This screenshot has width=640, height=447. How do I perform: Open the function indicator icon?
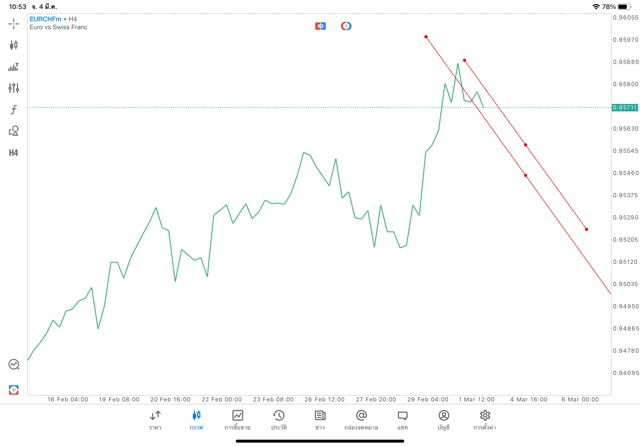(14, 109)
